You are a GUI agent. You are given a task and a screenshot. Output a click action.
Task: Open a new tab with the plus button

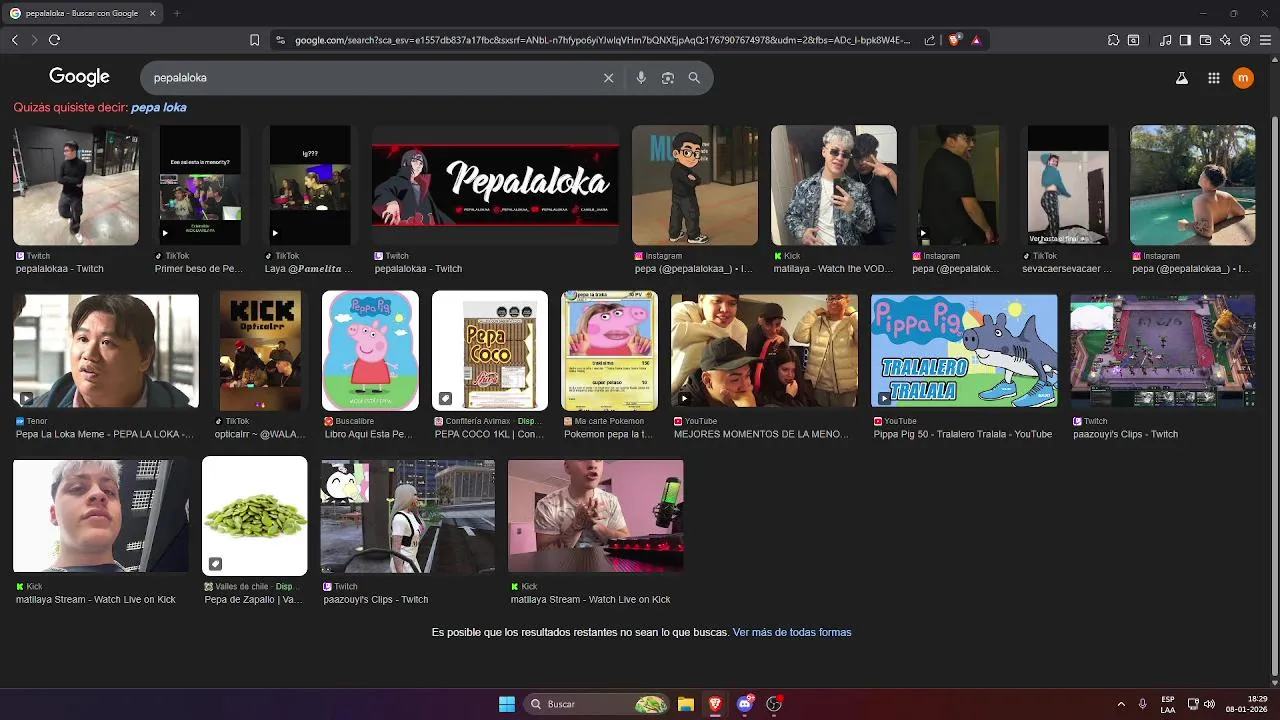point(177,13)
